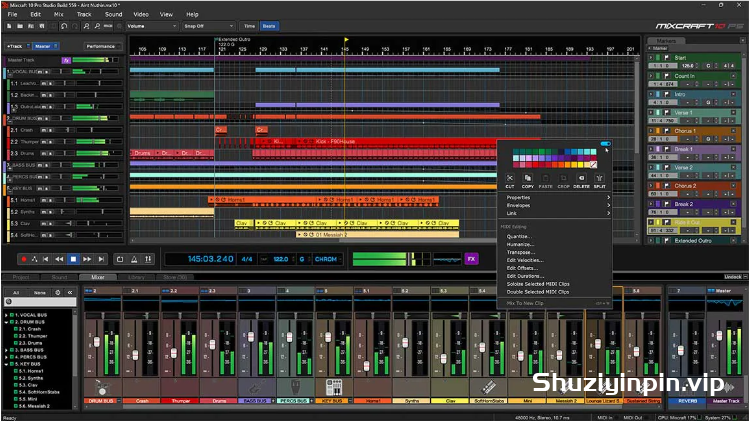750x421 pixels.
Task: Select Quantize... in the context menu
Action: (519, 236)
